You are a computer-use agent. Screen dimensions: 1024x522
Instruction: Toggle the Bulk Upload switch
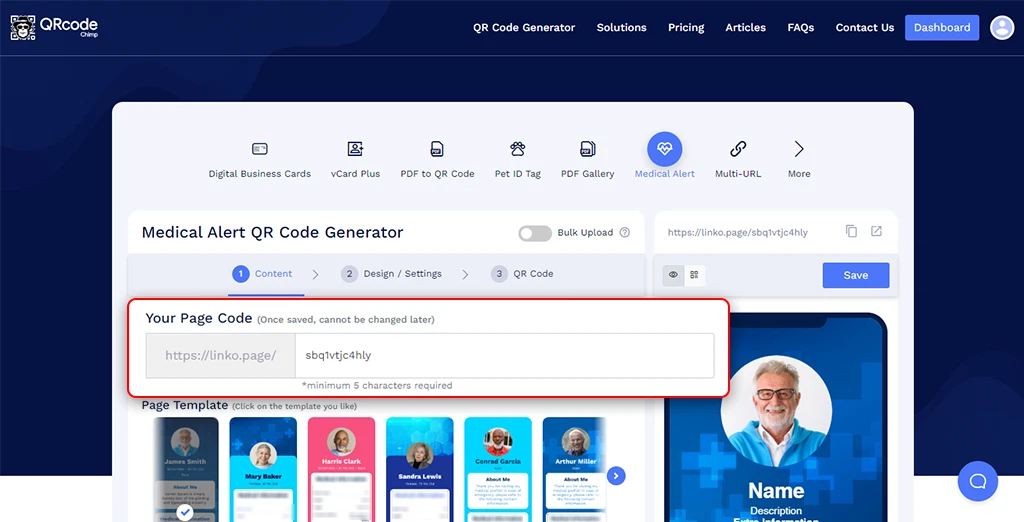pyautogui.click(x=535, y=233)
